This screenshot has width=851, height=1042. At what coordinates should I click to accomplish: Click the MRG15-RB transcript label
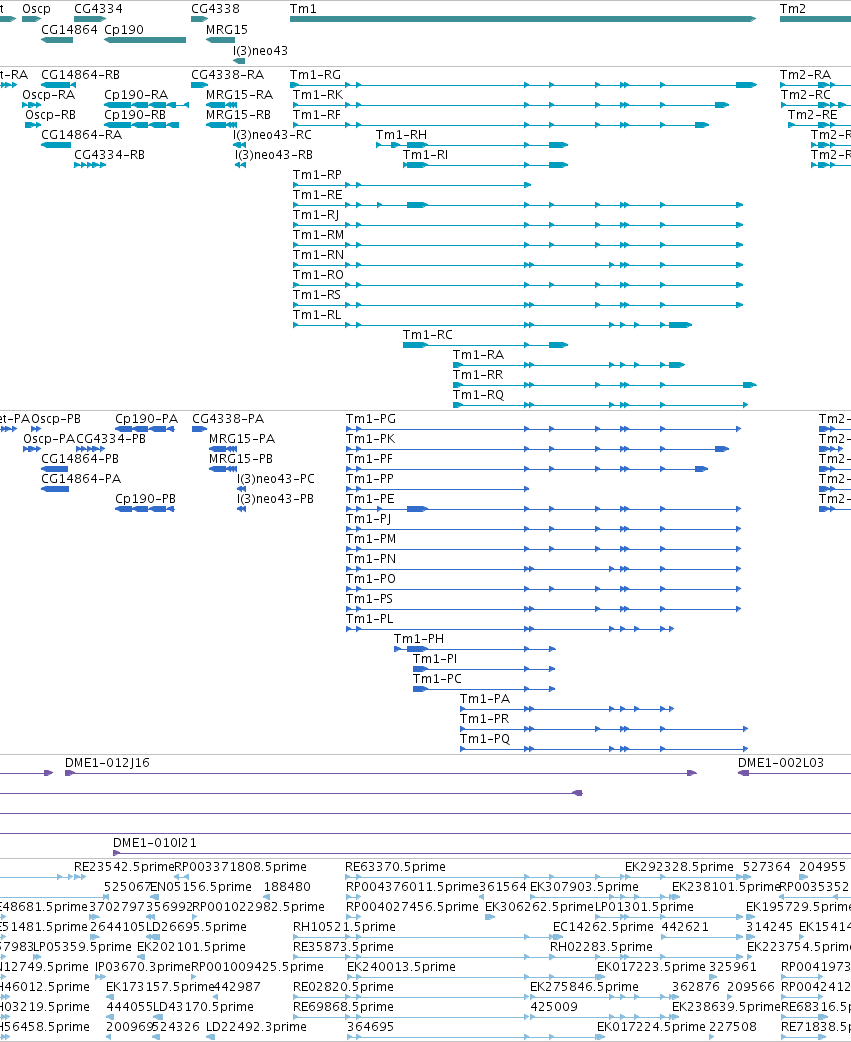(238, 115)
